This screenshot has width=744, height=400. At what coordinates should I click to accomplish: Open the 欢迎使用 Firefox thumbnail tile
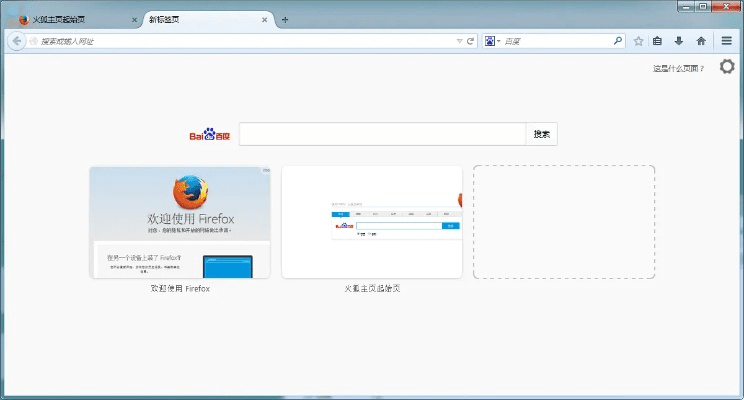[180, 222]
